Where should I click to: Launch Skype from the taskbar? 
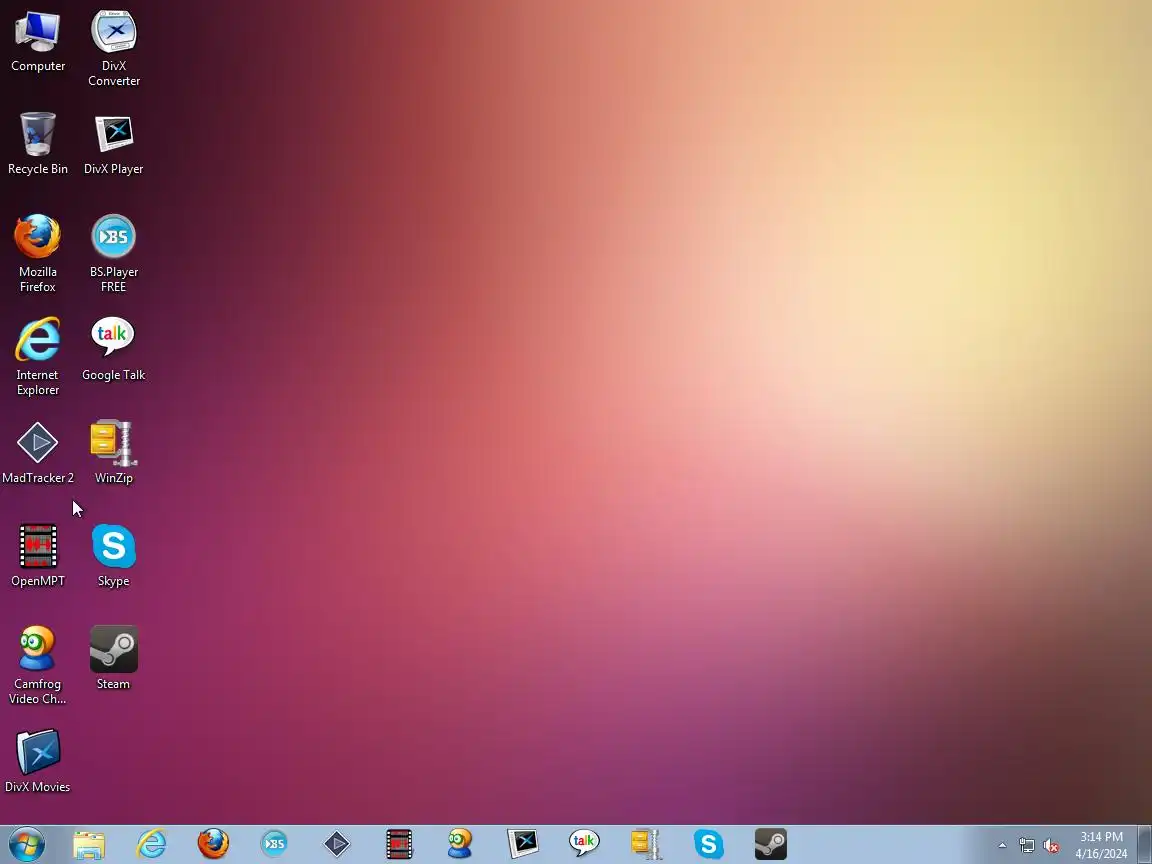[x=709, y=844]
